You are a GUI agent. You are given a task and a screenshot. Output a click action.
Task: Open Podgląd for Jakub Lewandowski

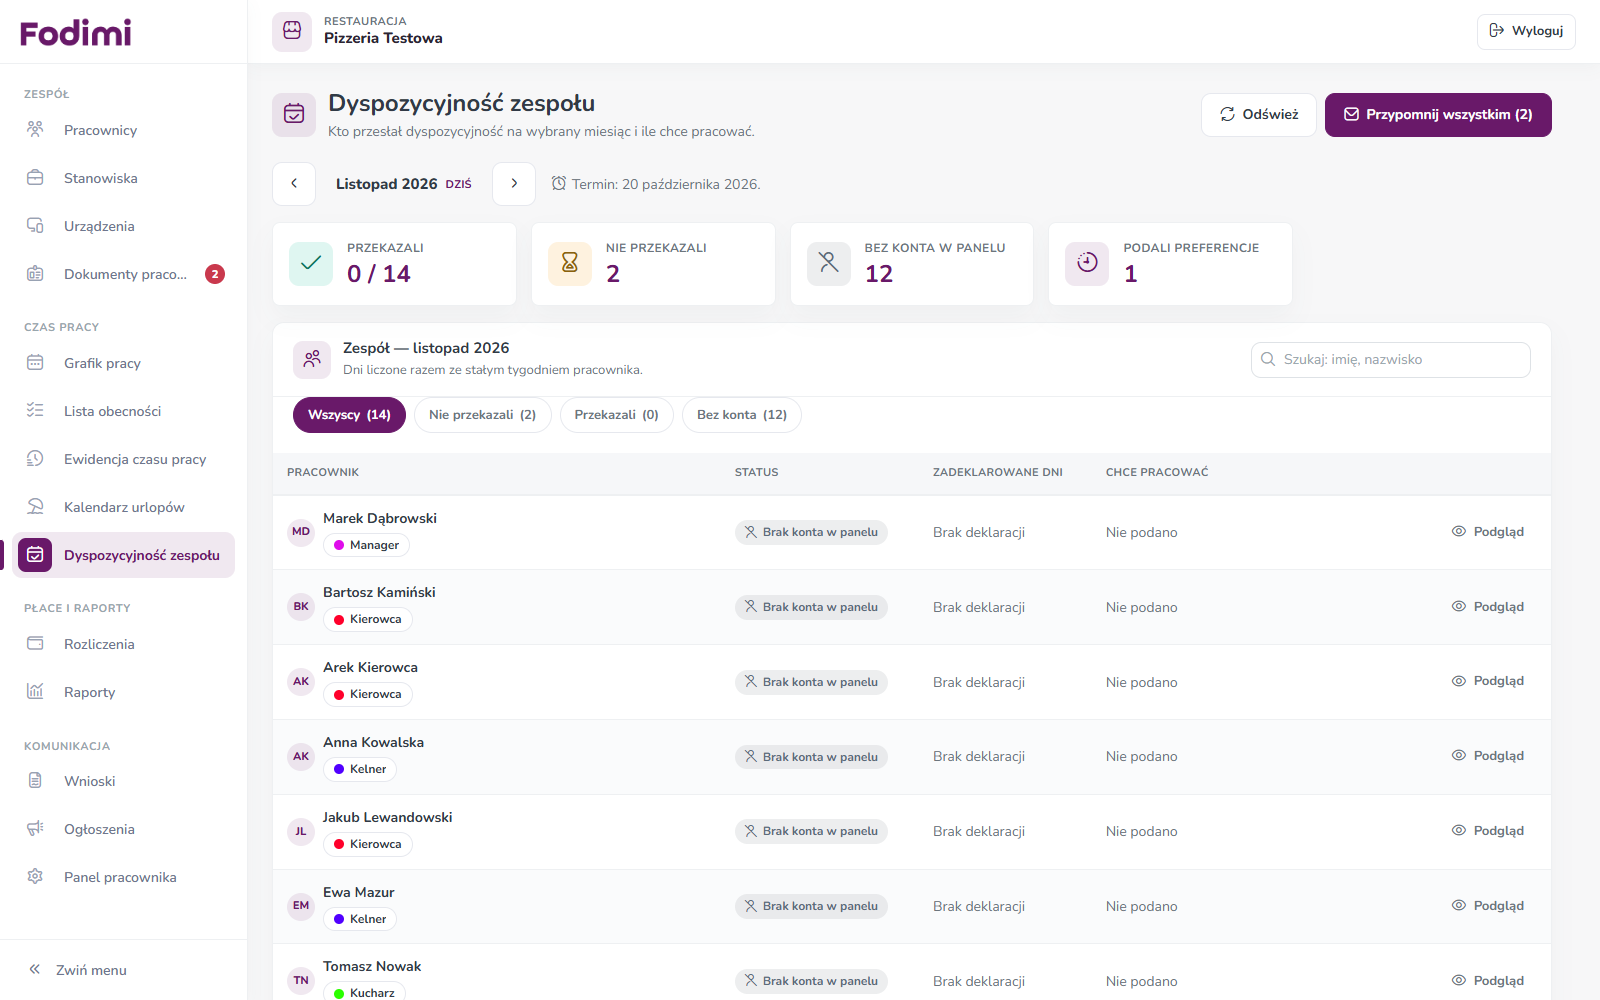pos(1488,831)
